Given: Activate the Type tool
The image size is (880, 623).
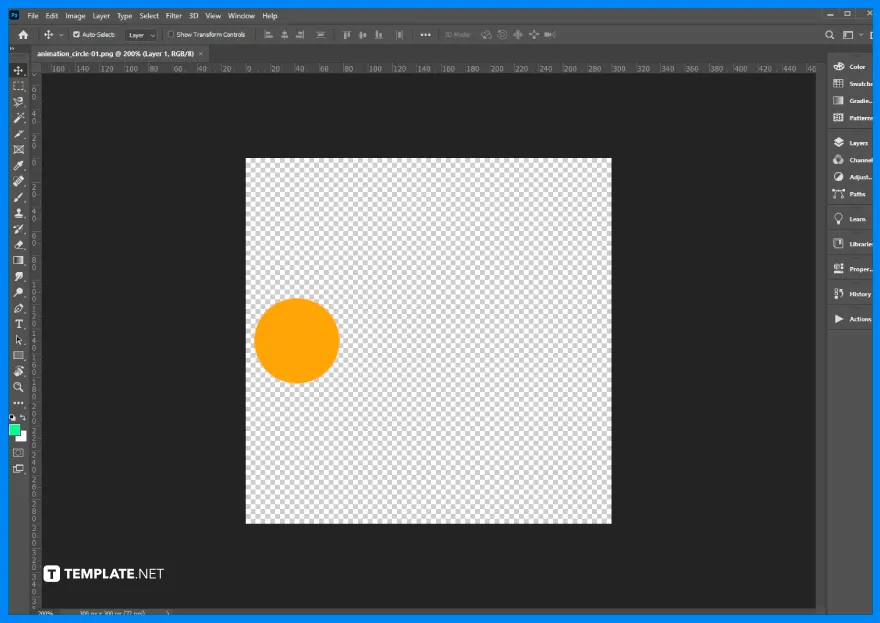Looking at the screenshot, I should pos(17,323).
